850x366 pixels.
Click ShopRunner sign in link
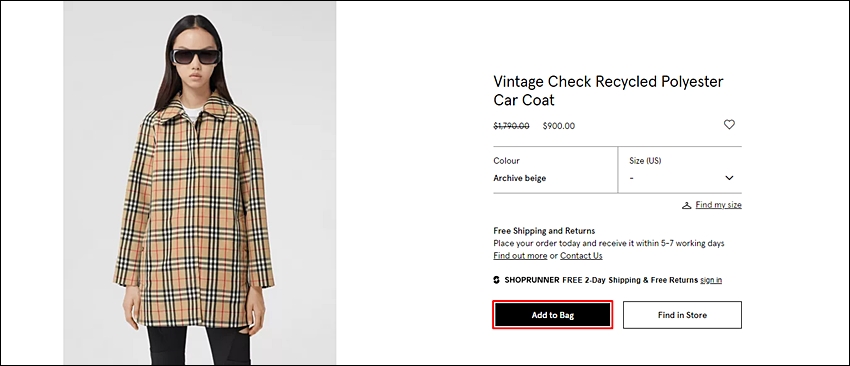711,280
